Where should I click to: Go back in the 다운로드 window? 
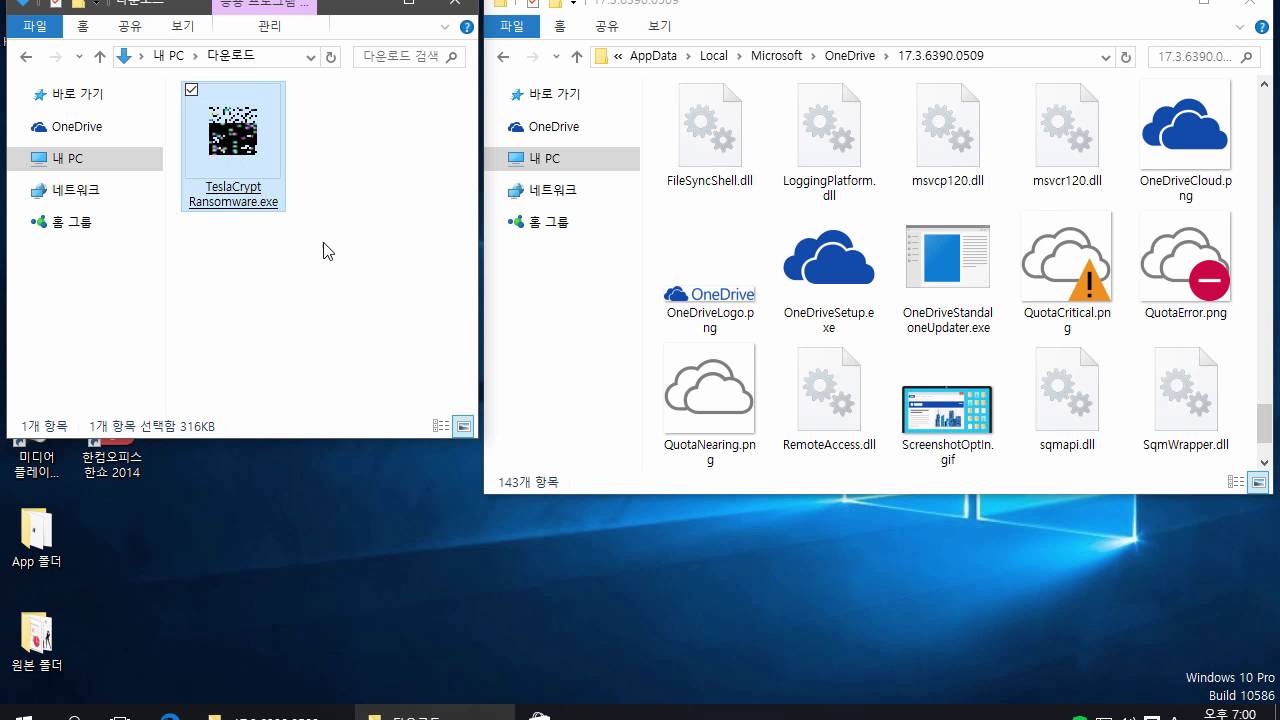coord(27,57)
